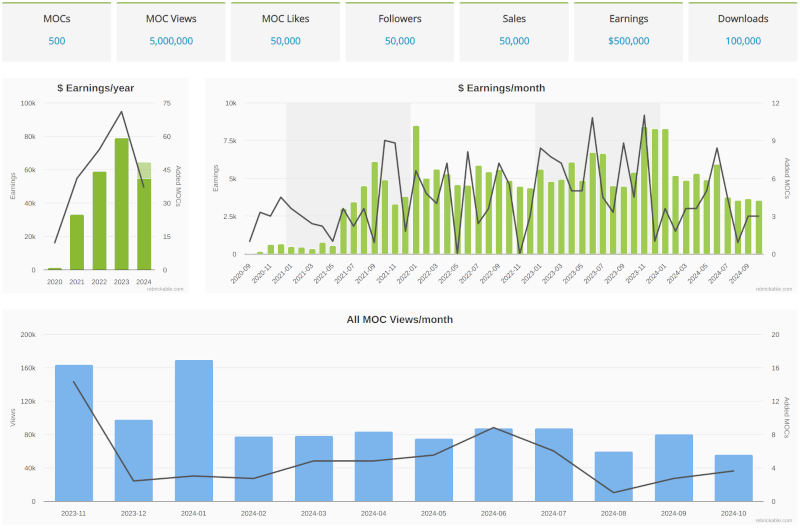The image size is (800, 529).
Task: Click the Followers stat card
Action: 400,30
